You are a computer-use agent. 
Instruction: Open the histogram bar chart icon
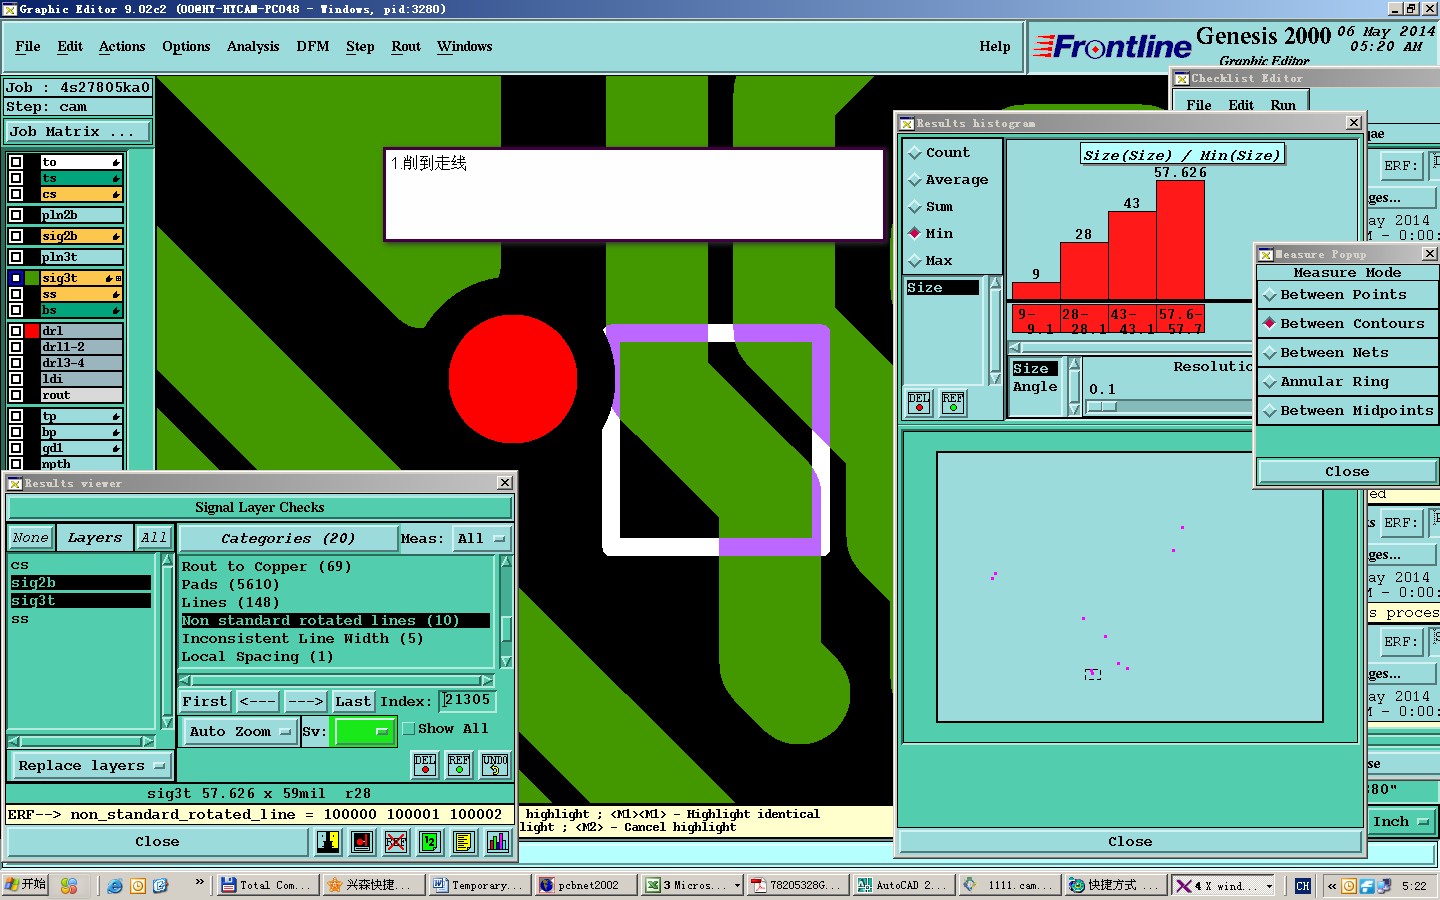point(497,842)
